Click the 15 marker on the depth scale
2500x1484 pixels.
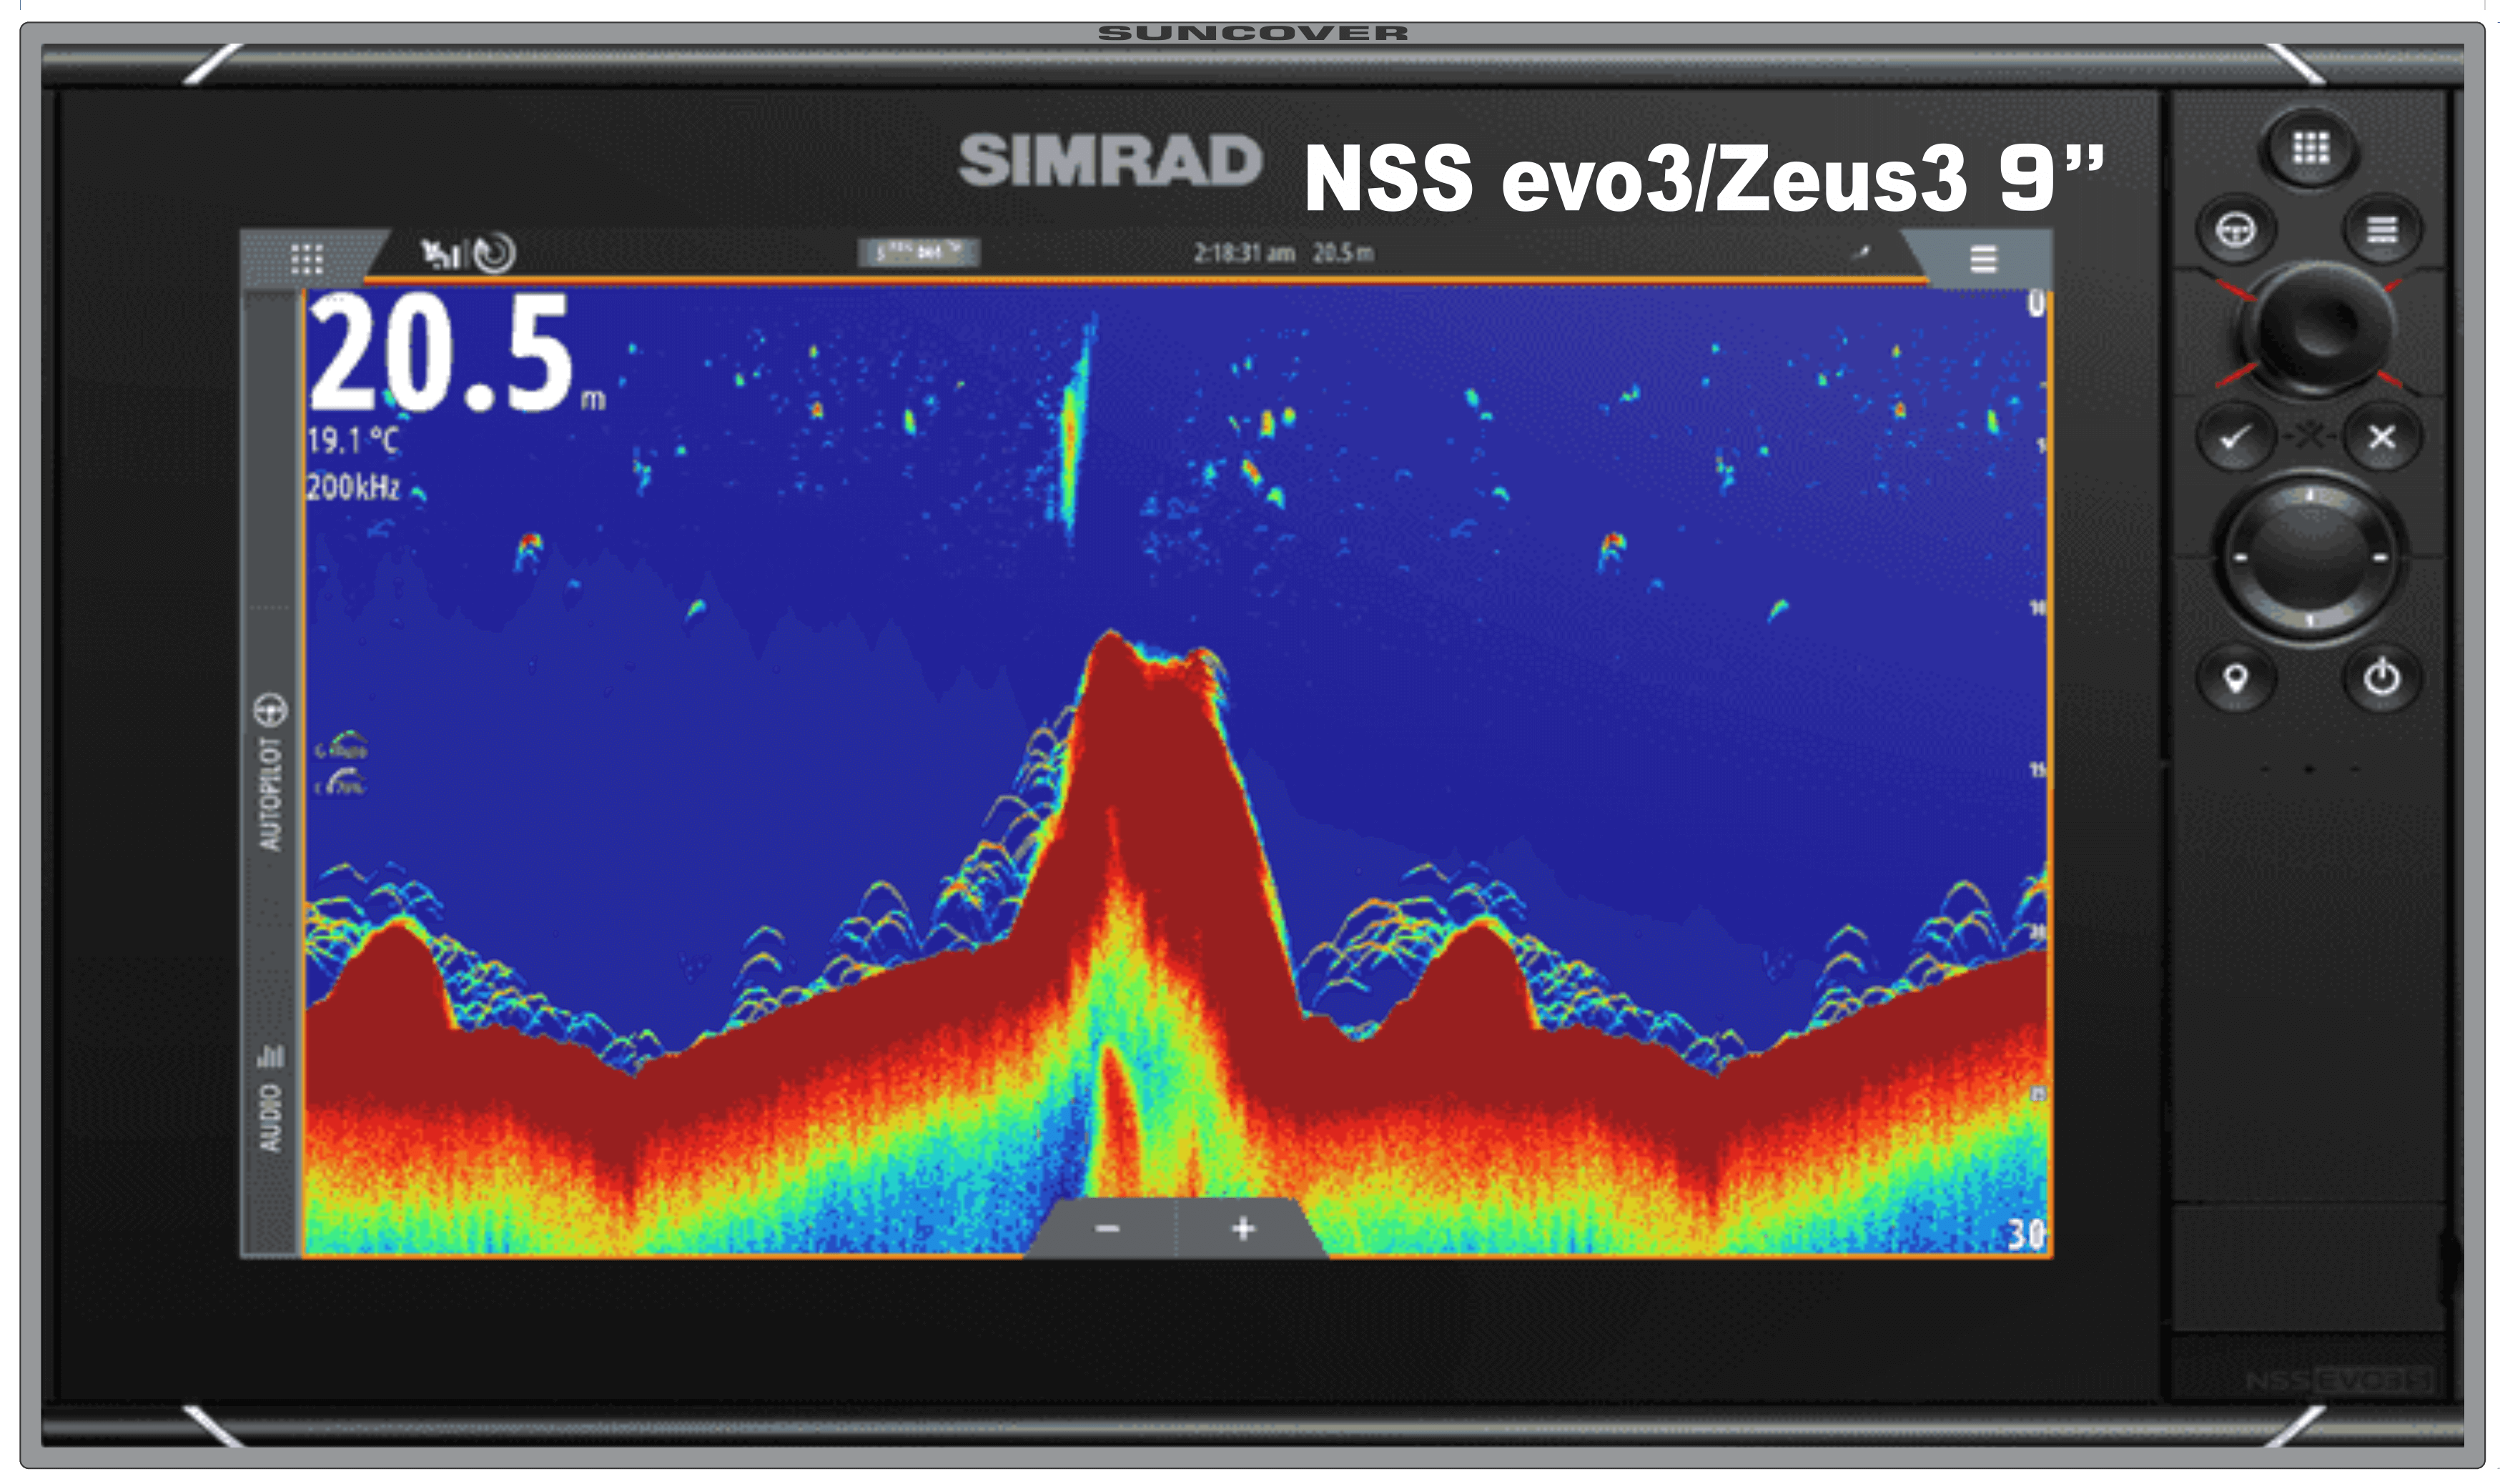(2037, 769)
